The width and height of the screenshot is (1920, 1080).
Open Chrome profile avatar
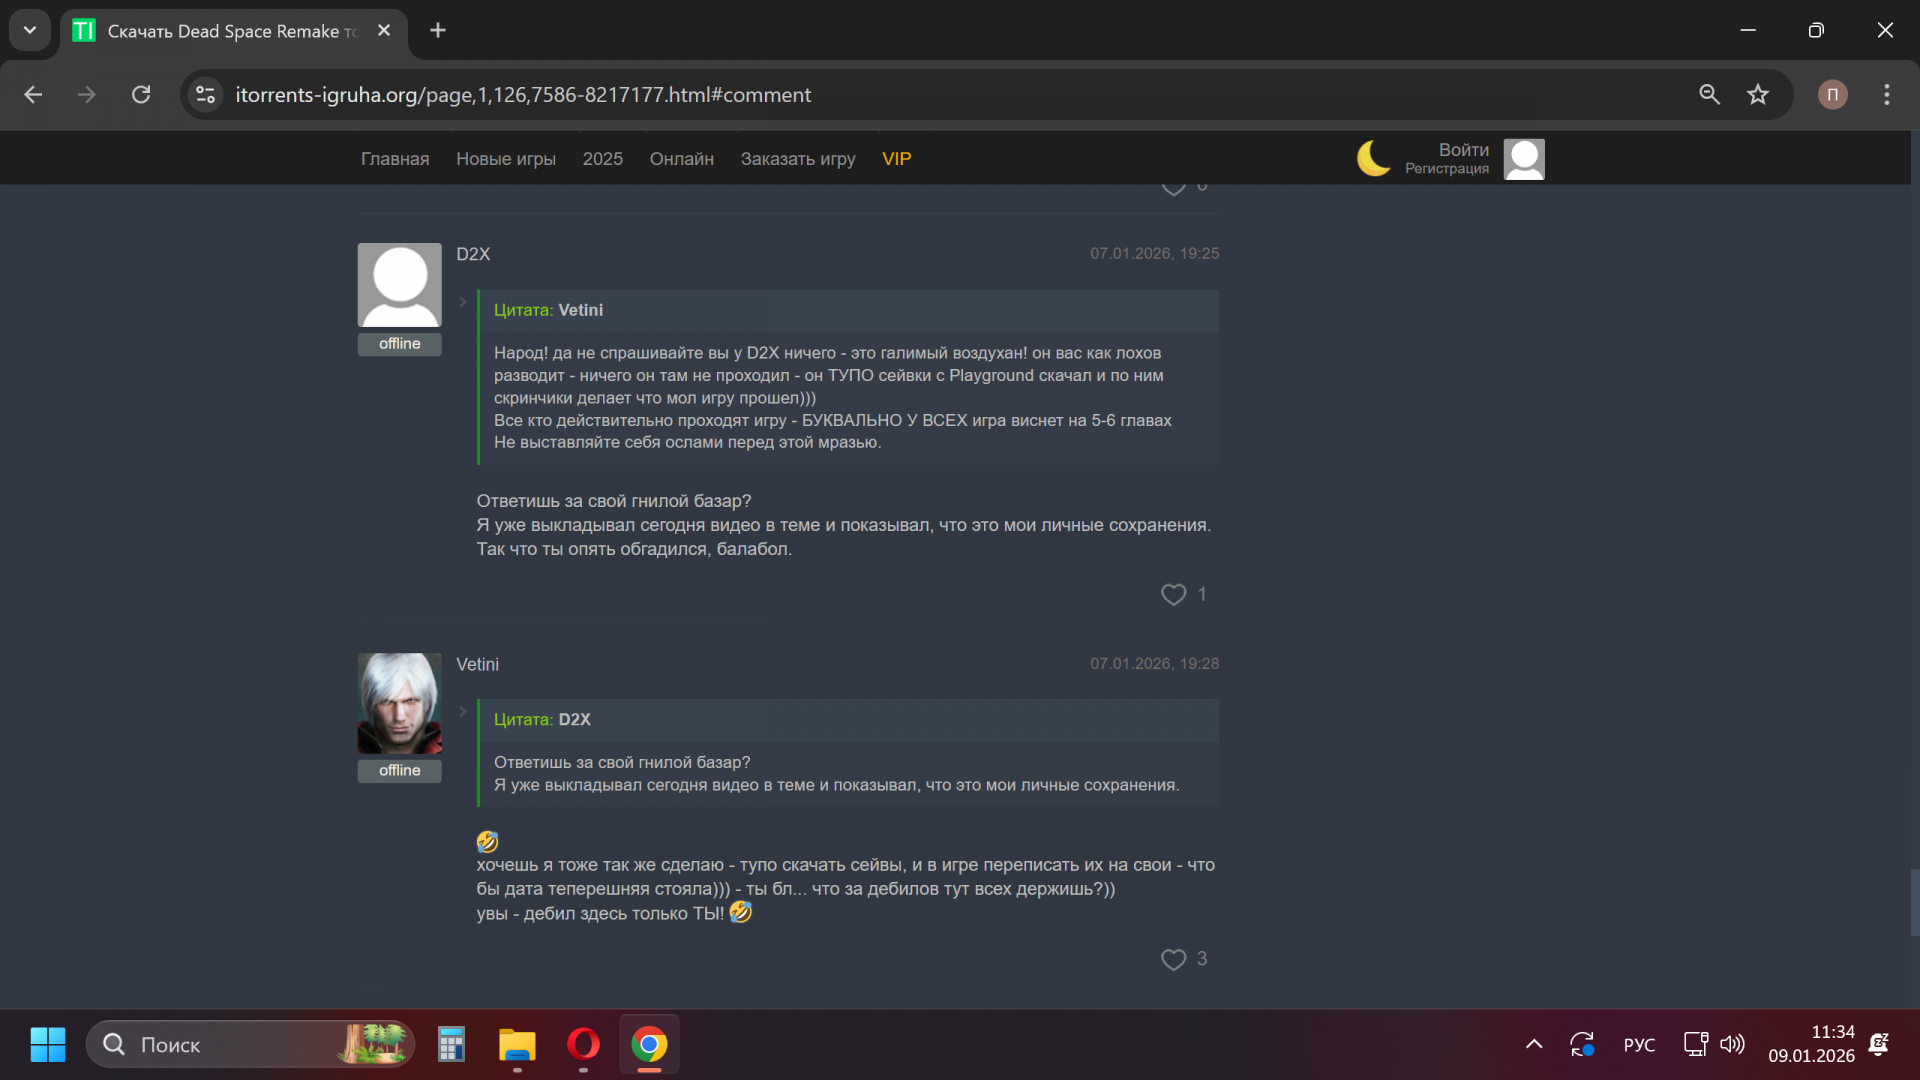pos(1832,95)
